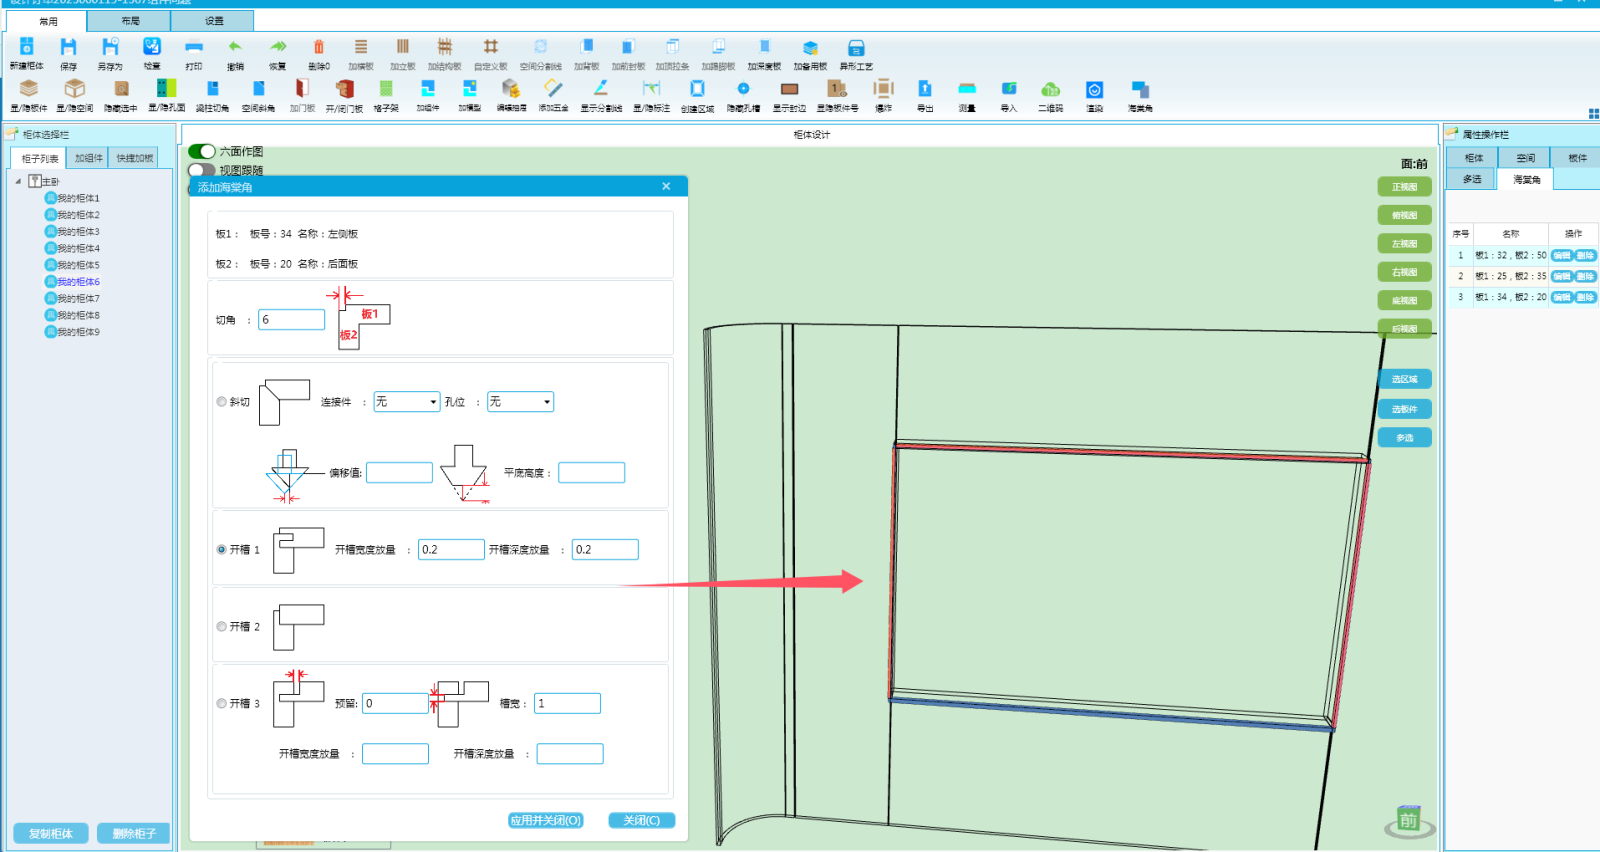The height and width of the screenshot is (852, 1600).
Task: Click the 渲染 render icon
Action: 1095,89
